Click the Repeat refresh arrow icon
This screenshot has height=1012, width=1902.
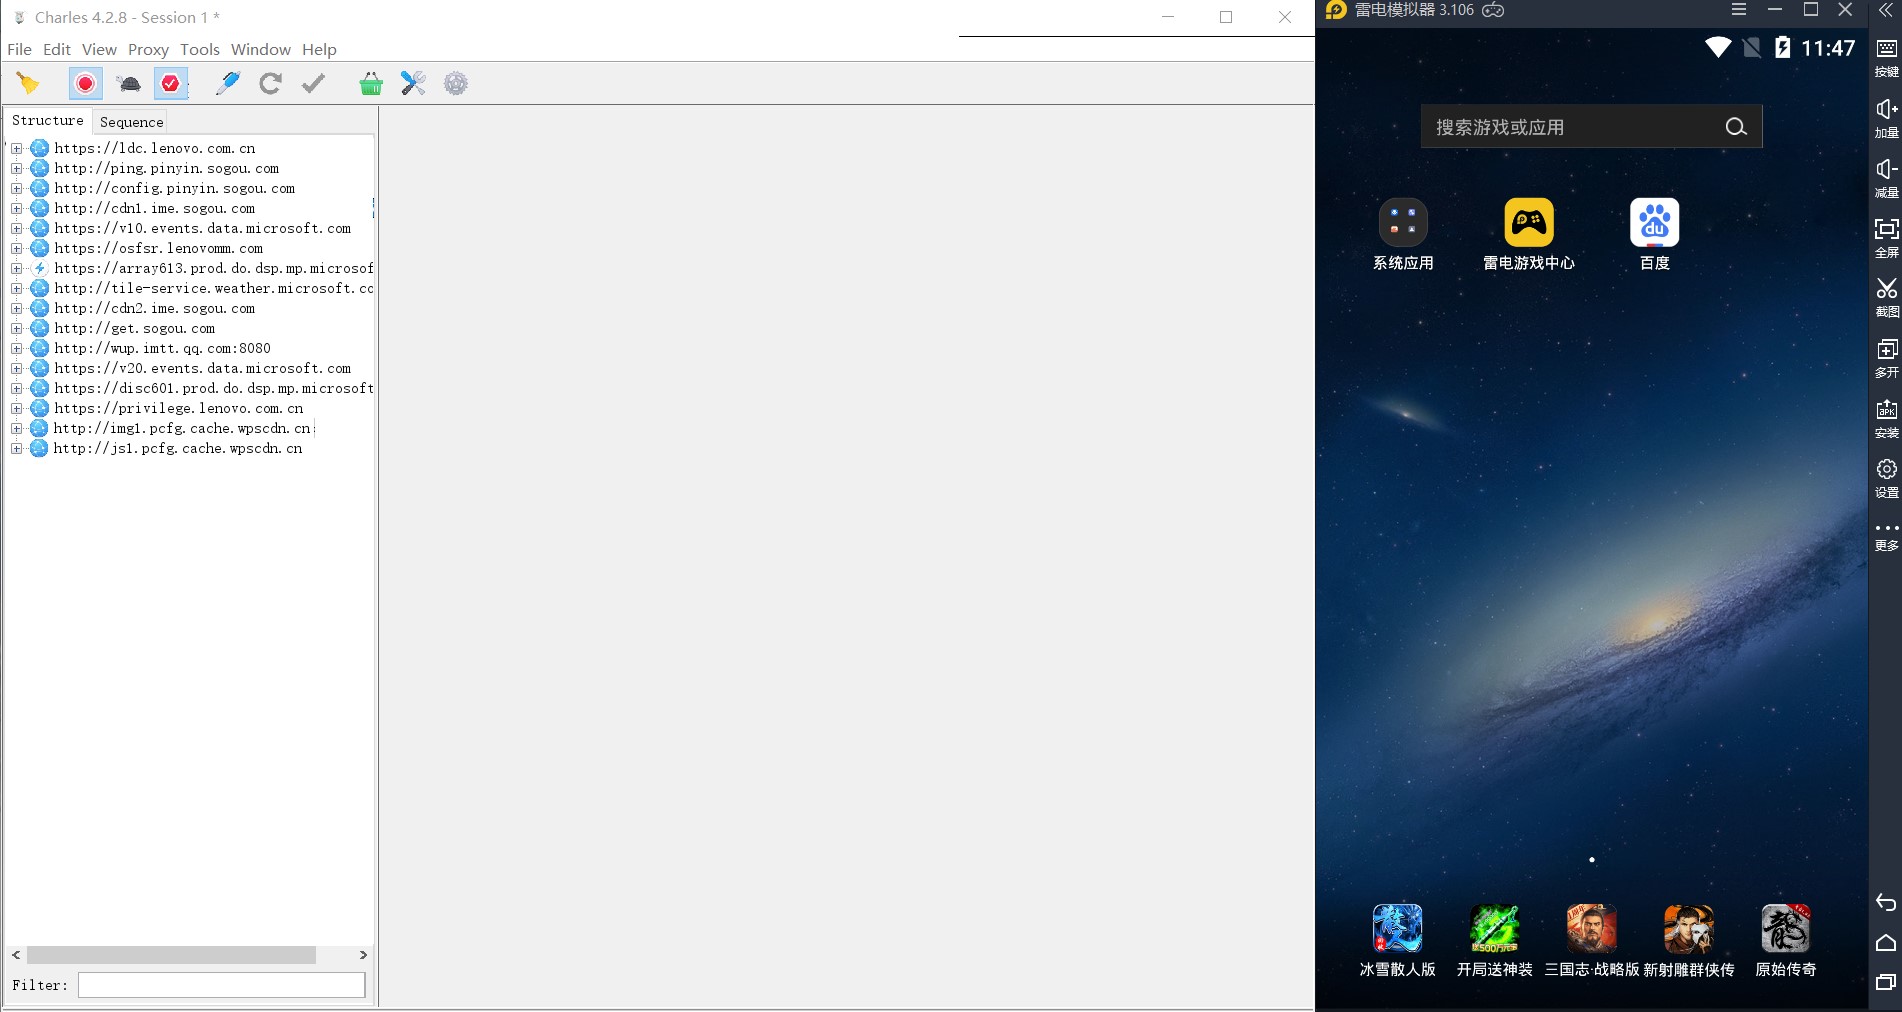270,84
